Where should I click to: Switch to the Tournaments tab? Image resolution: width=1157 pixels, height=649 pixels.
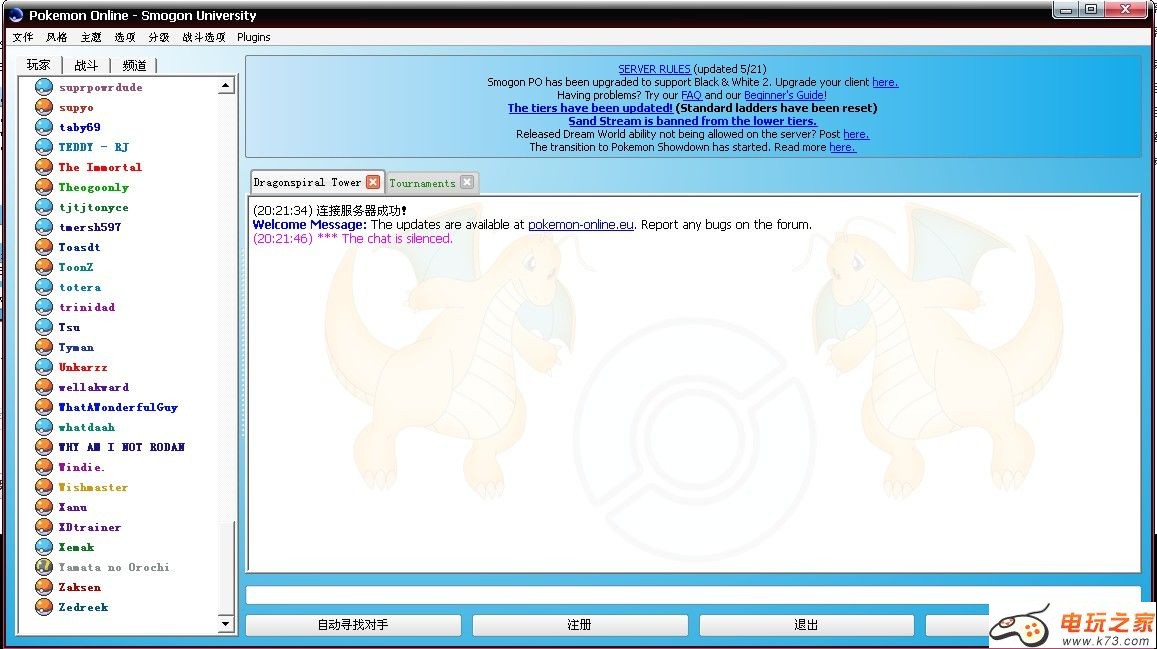click(x=421, y=183)
